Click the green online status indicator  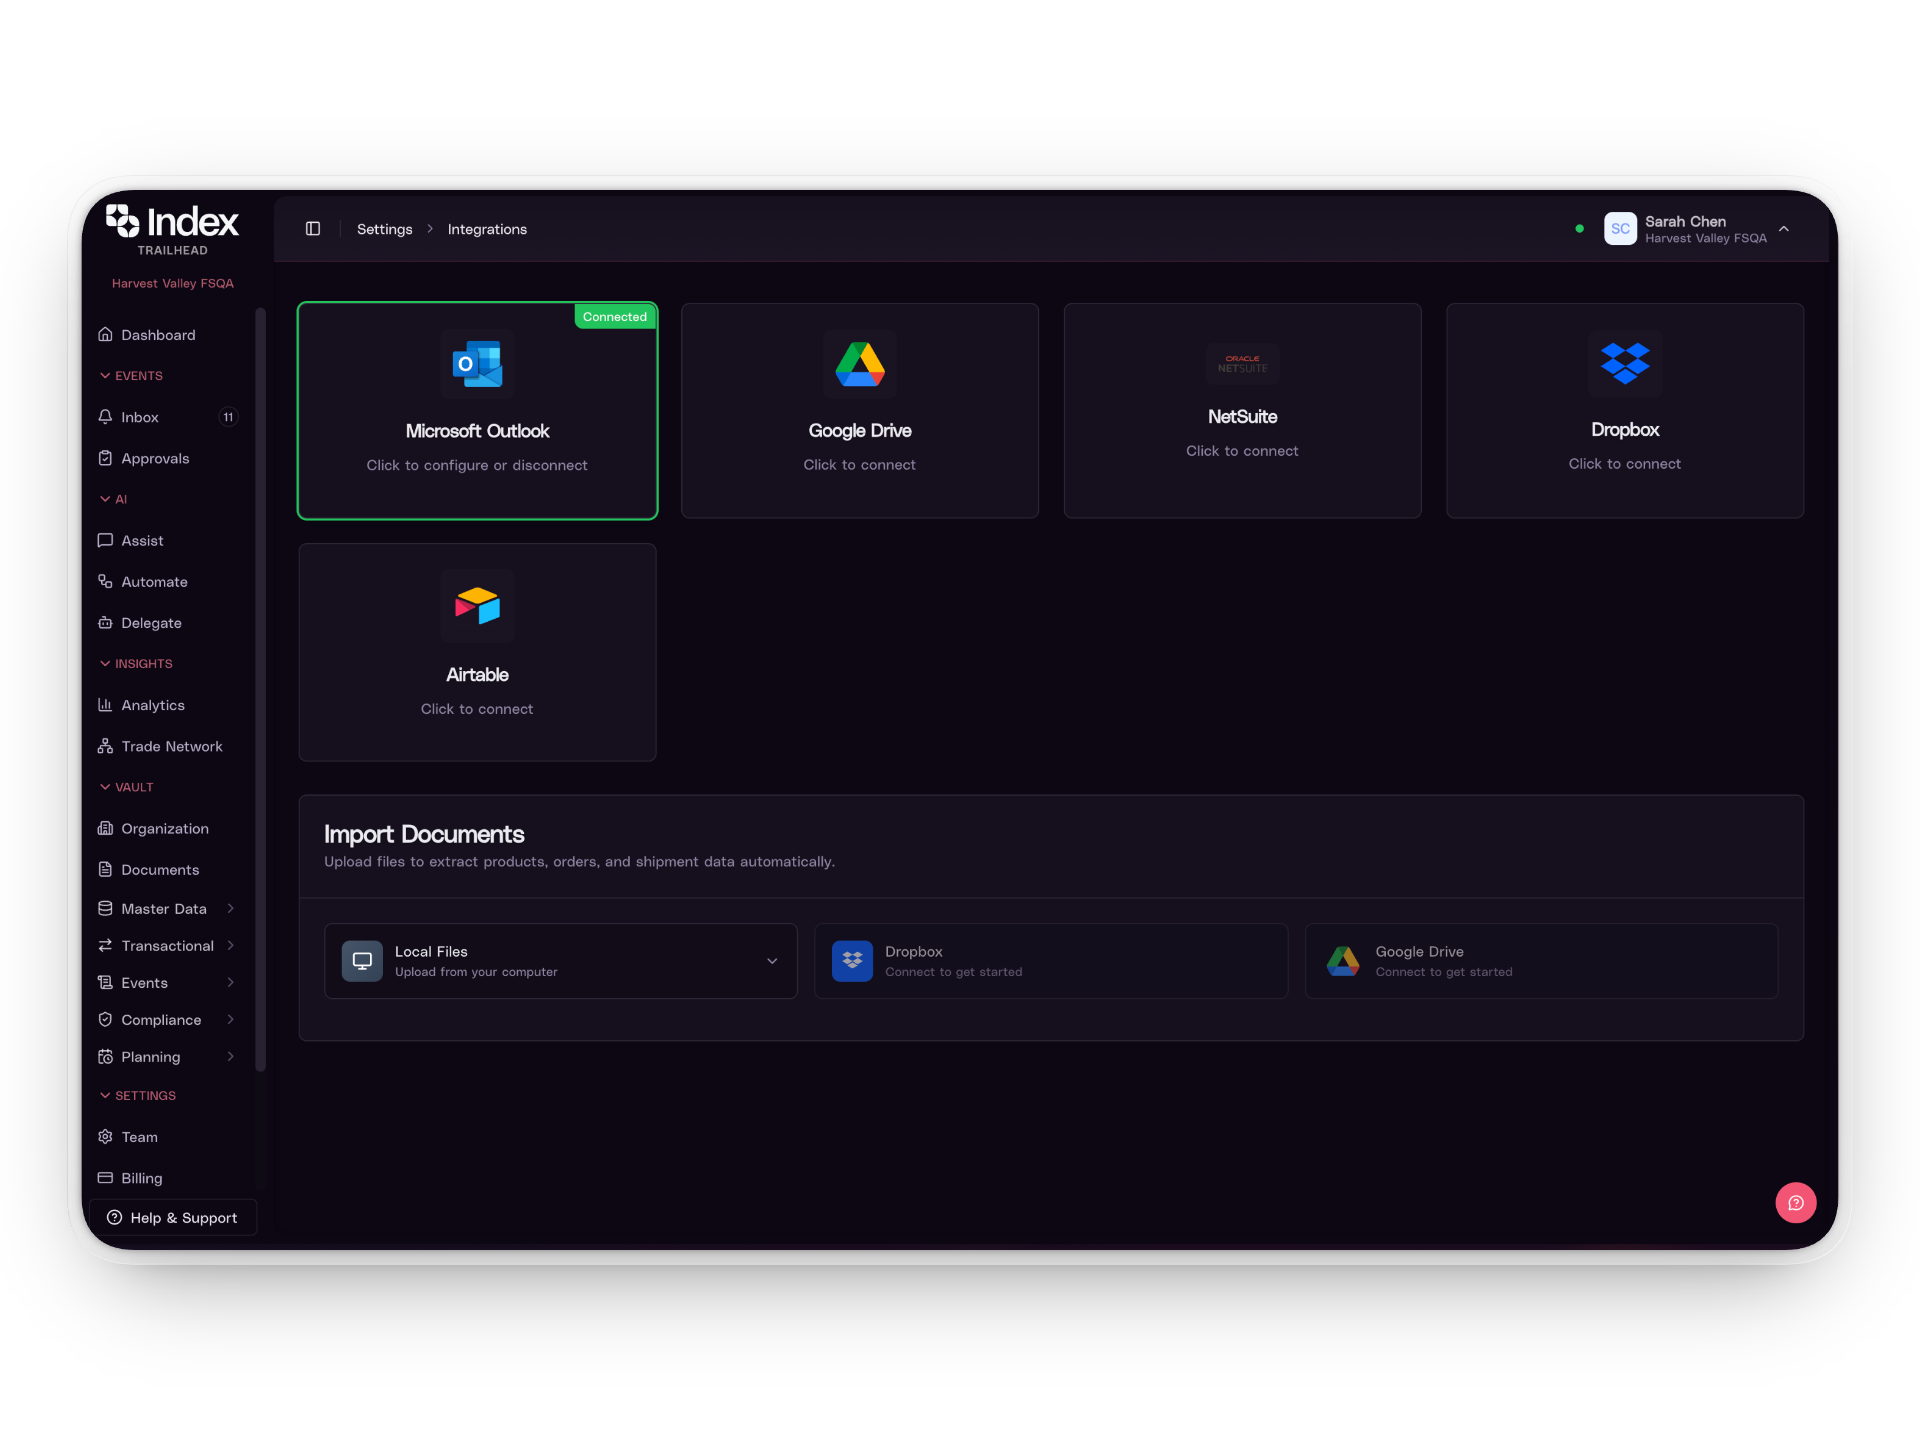coord(1578,228)
